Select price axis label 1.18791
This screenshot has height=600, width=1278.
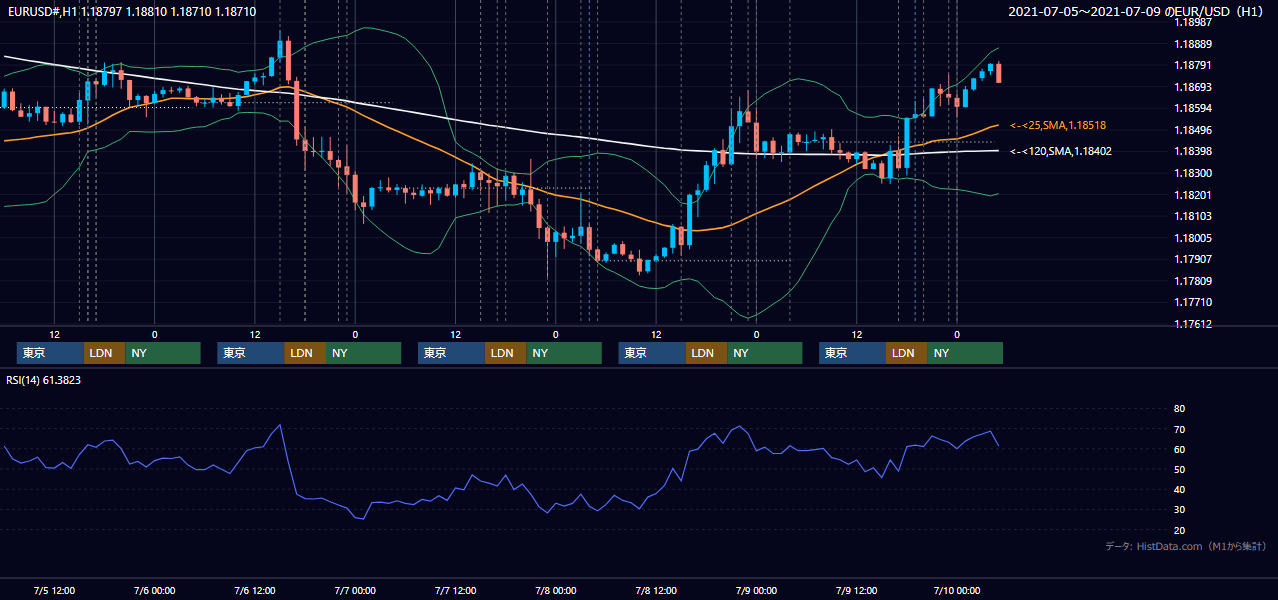click(1193, 65)
